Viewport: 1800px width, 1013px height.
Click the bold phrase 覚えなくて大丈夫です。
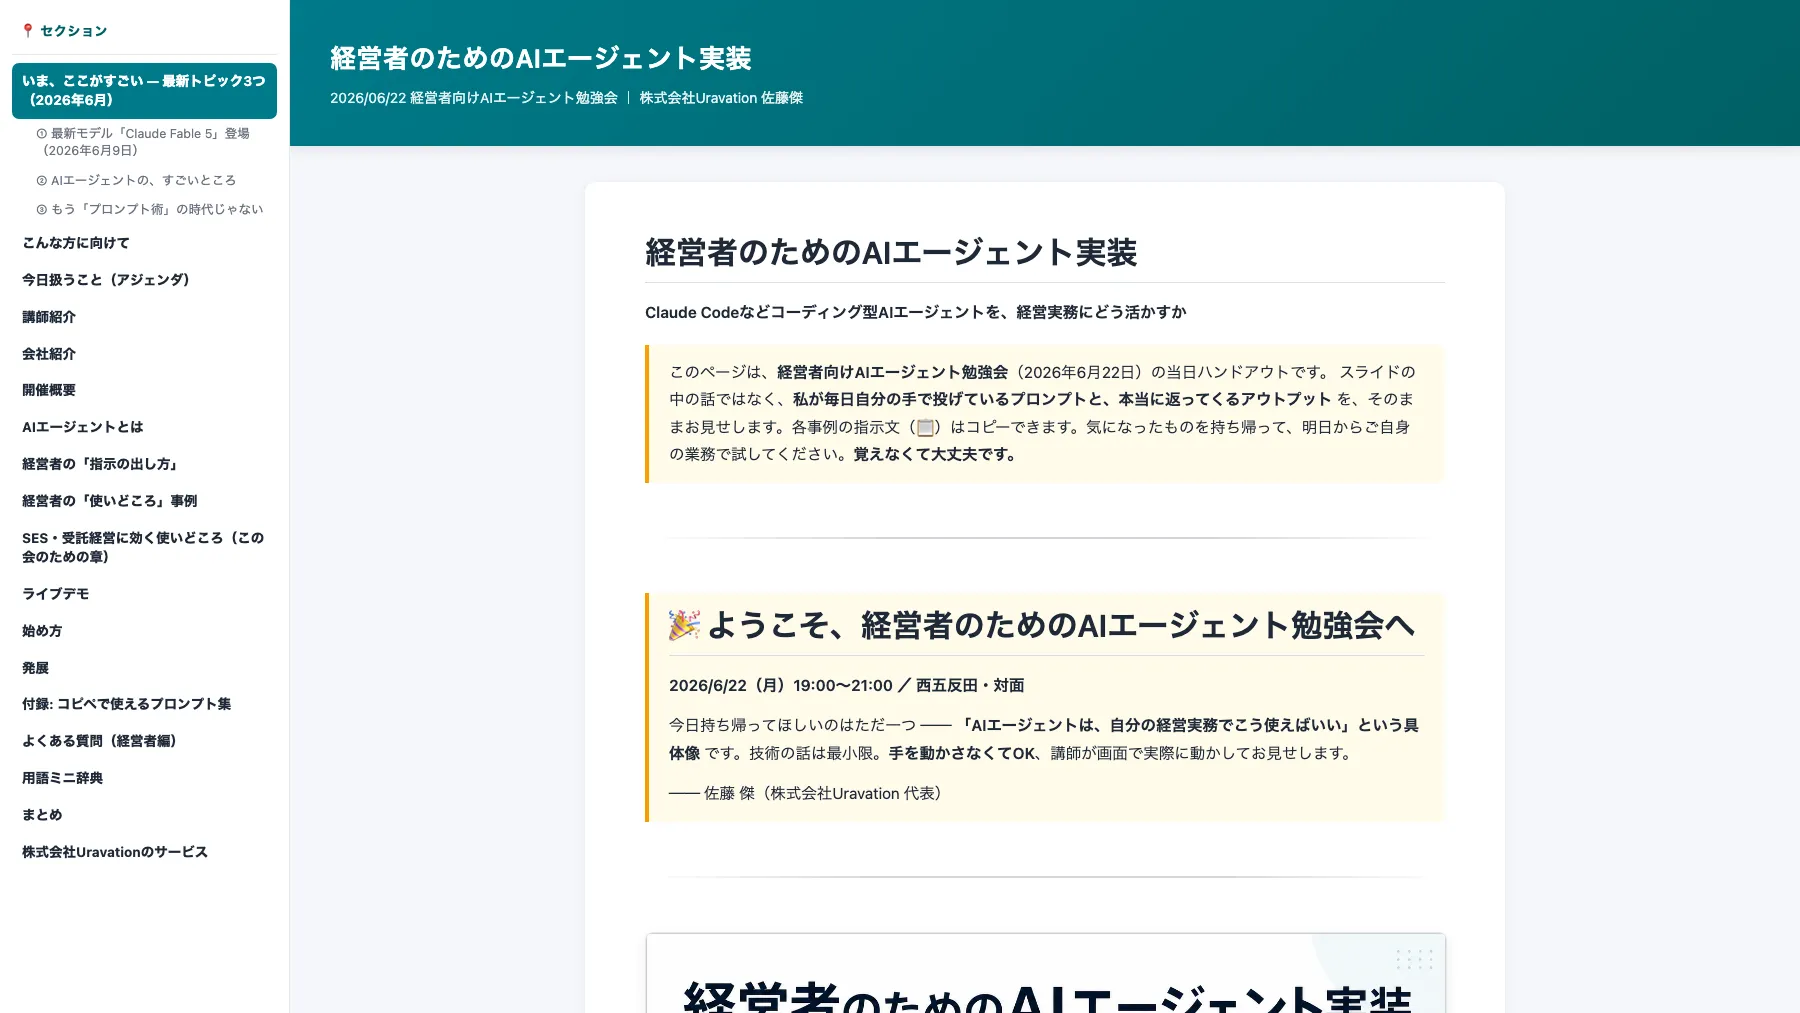click(x=937, y=454)
